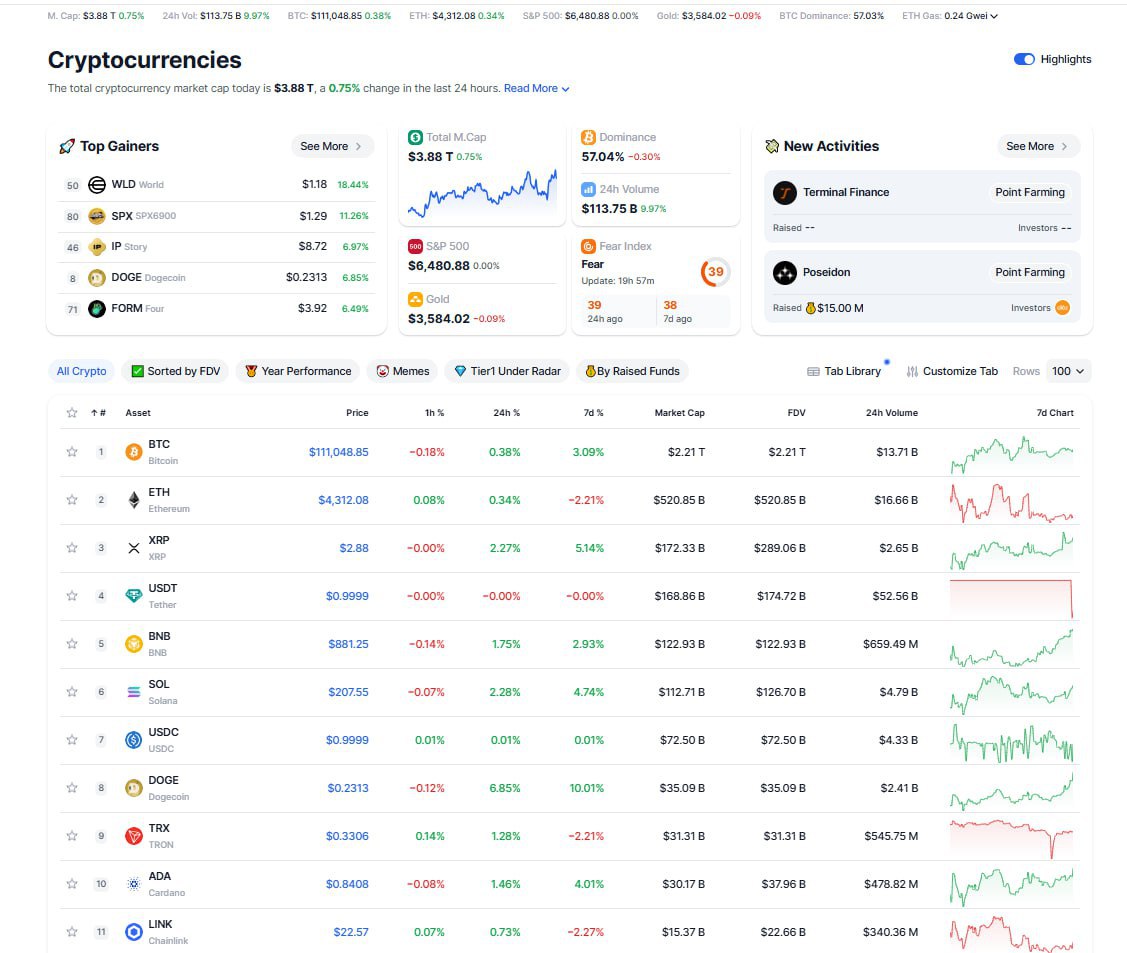Star XRP row as favorite
This screenshot has height=953, width=1127.
[72, 548]
